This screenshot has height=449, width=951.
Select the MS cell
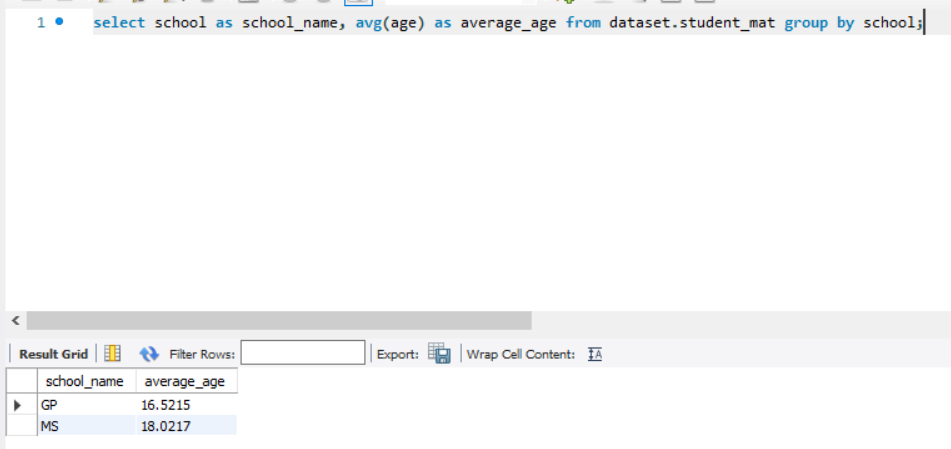click(x=87, y=426)
